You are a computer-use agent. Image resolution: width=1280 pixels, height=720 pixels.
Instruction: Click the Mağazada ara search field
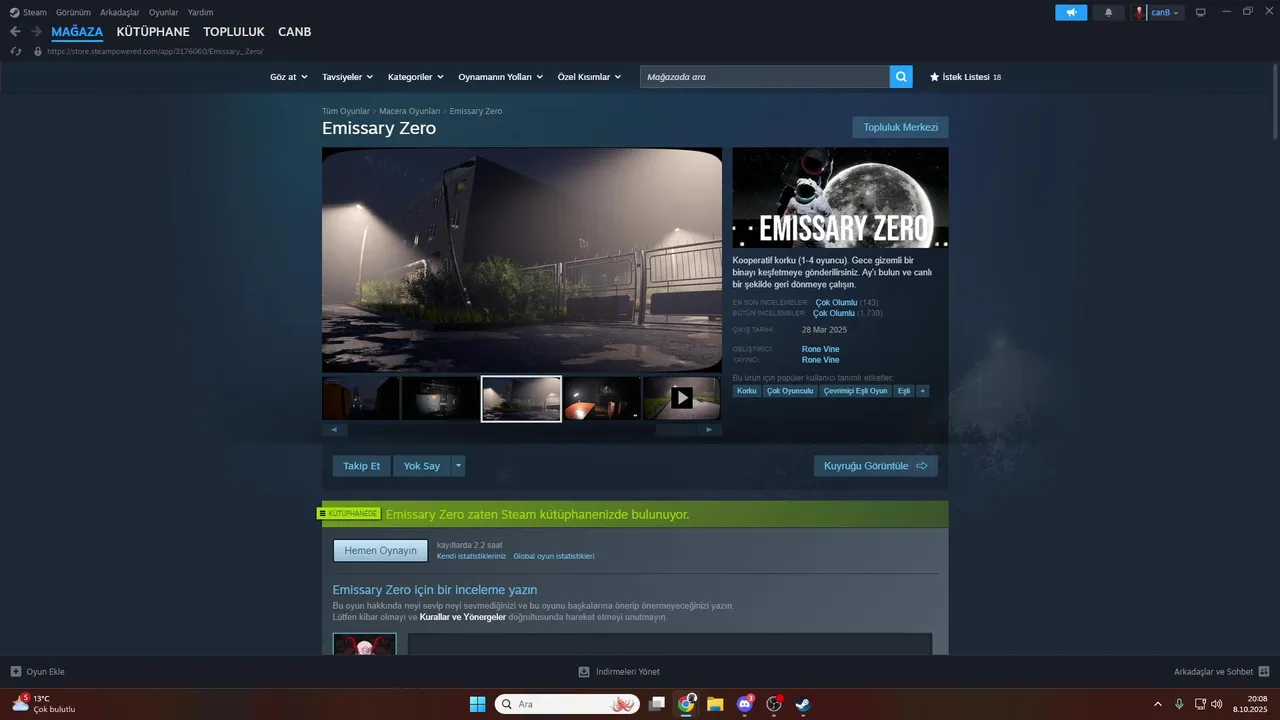[765, 76]
